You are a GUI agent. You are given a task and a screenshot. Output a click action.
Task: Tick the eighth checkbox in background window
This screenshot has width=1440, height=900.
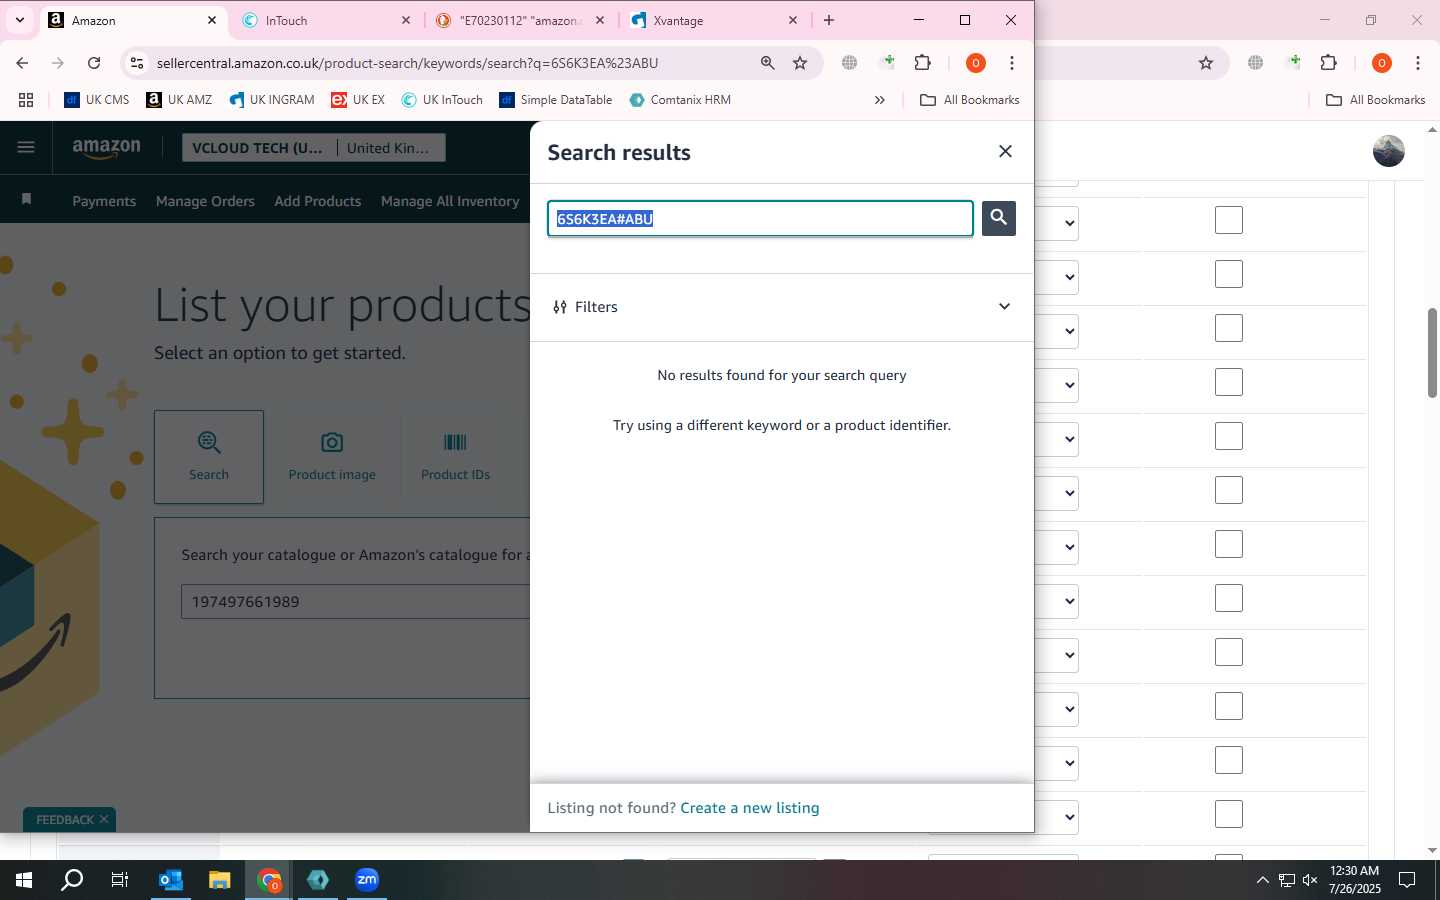(x=1229, y=598)
